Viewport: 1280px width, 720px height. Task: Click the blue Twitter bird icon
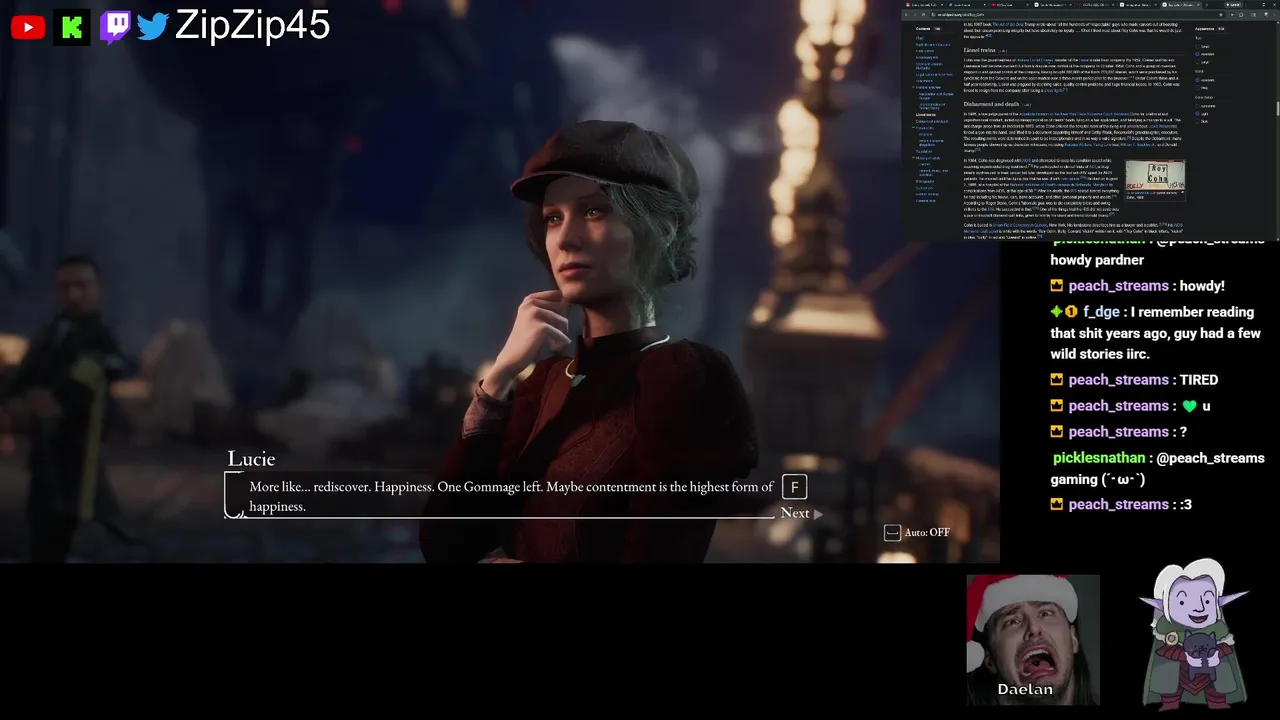(153, 27)
